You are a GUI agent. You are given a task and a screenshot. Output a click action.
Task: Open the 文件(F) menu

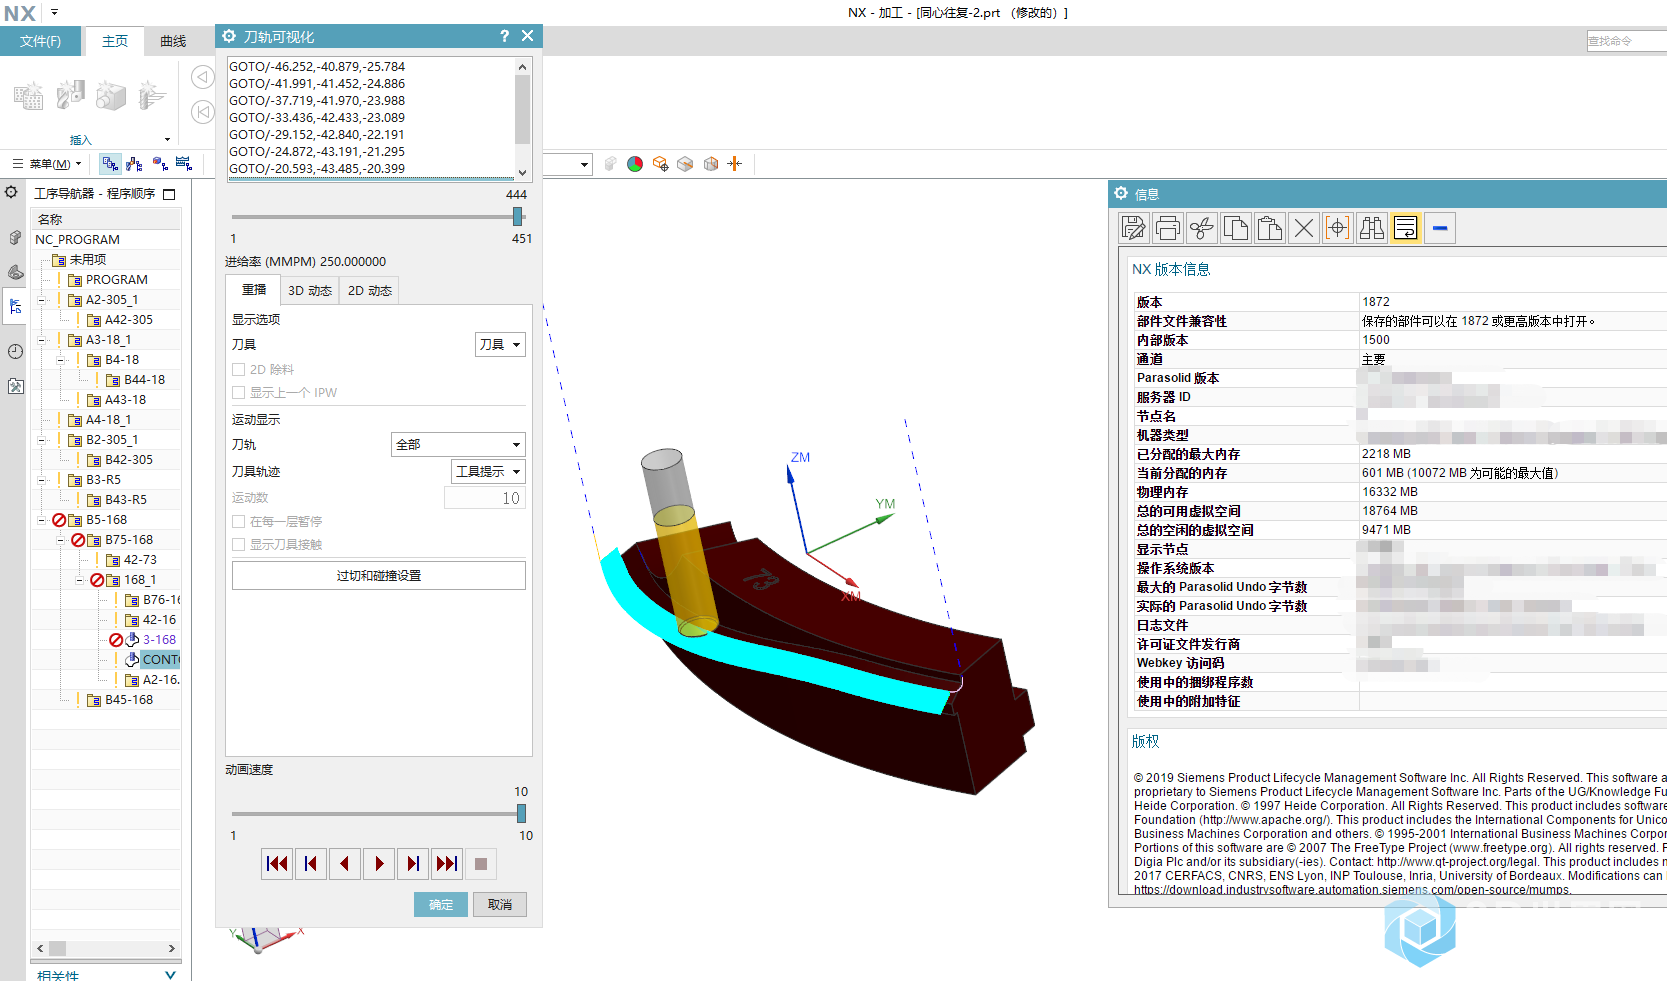tap(40, 41)
